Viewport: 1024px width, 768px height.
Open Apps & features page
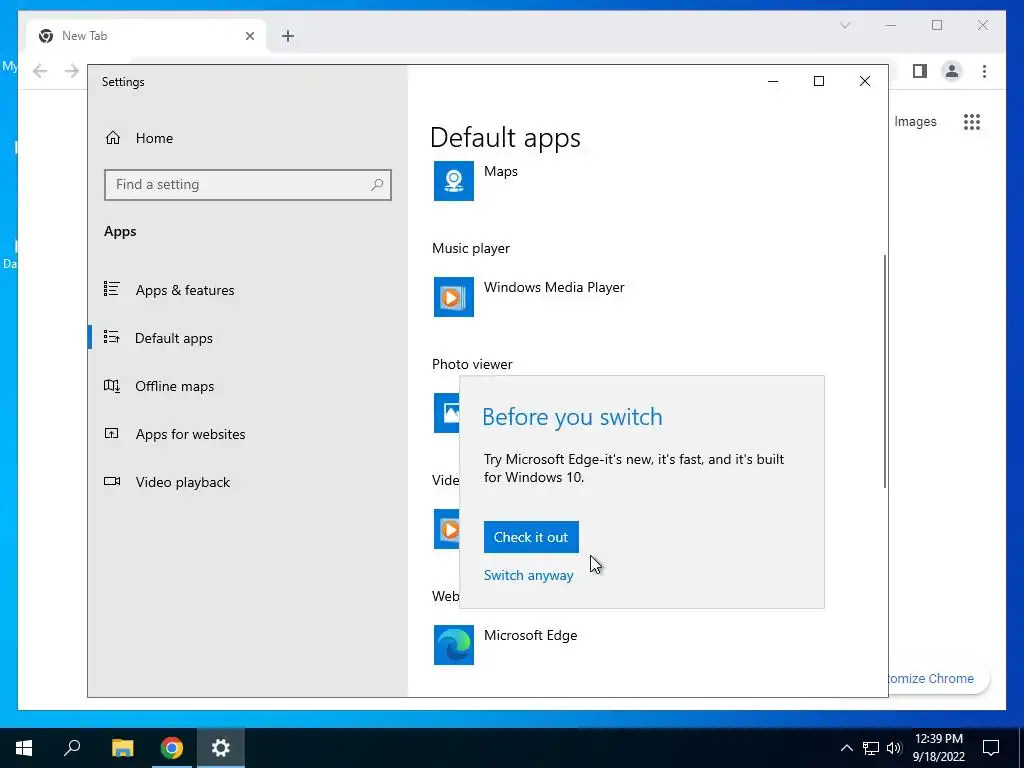[185, 290]
